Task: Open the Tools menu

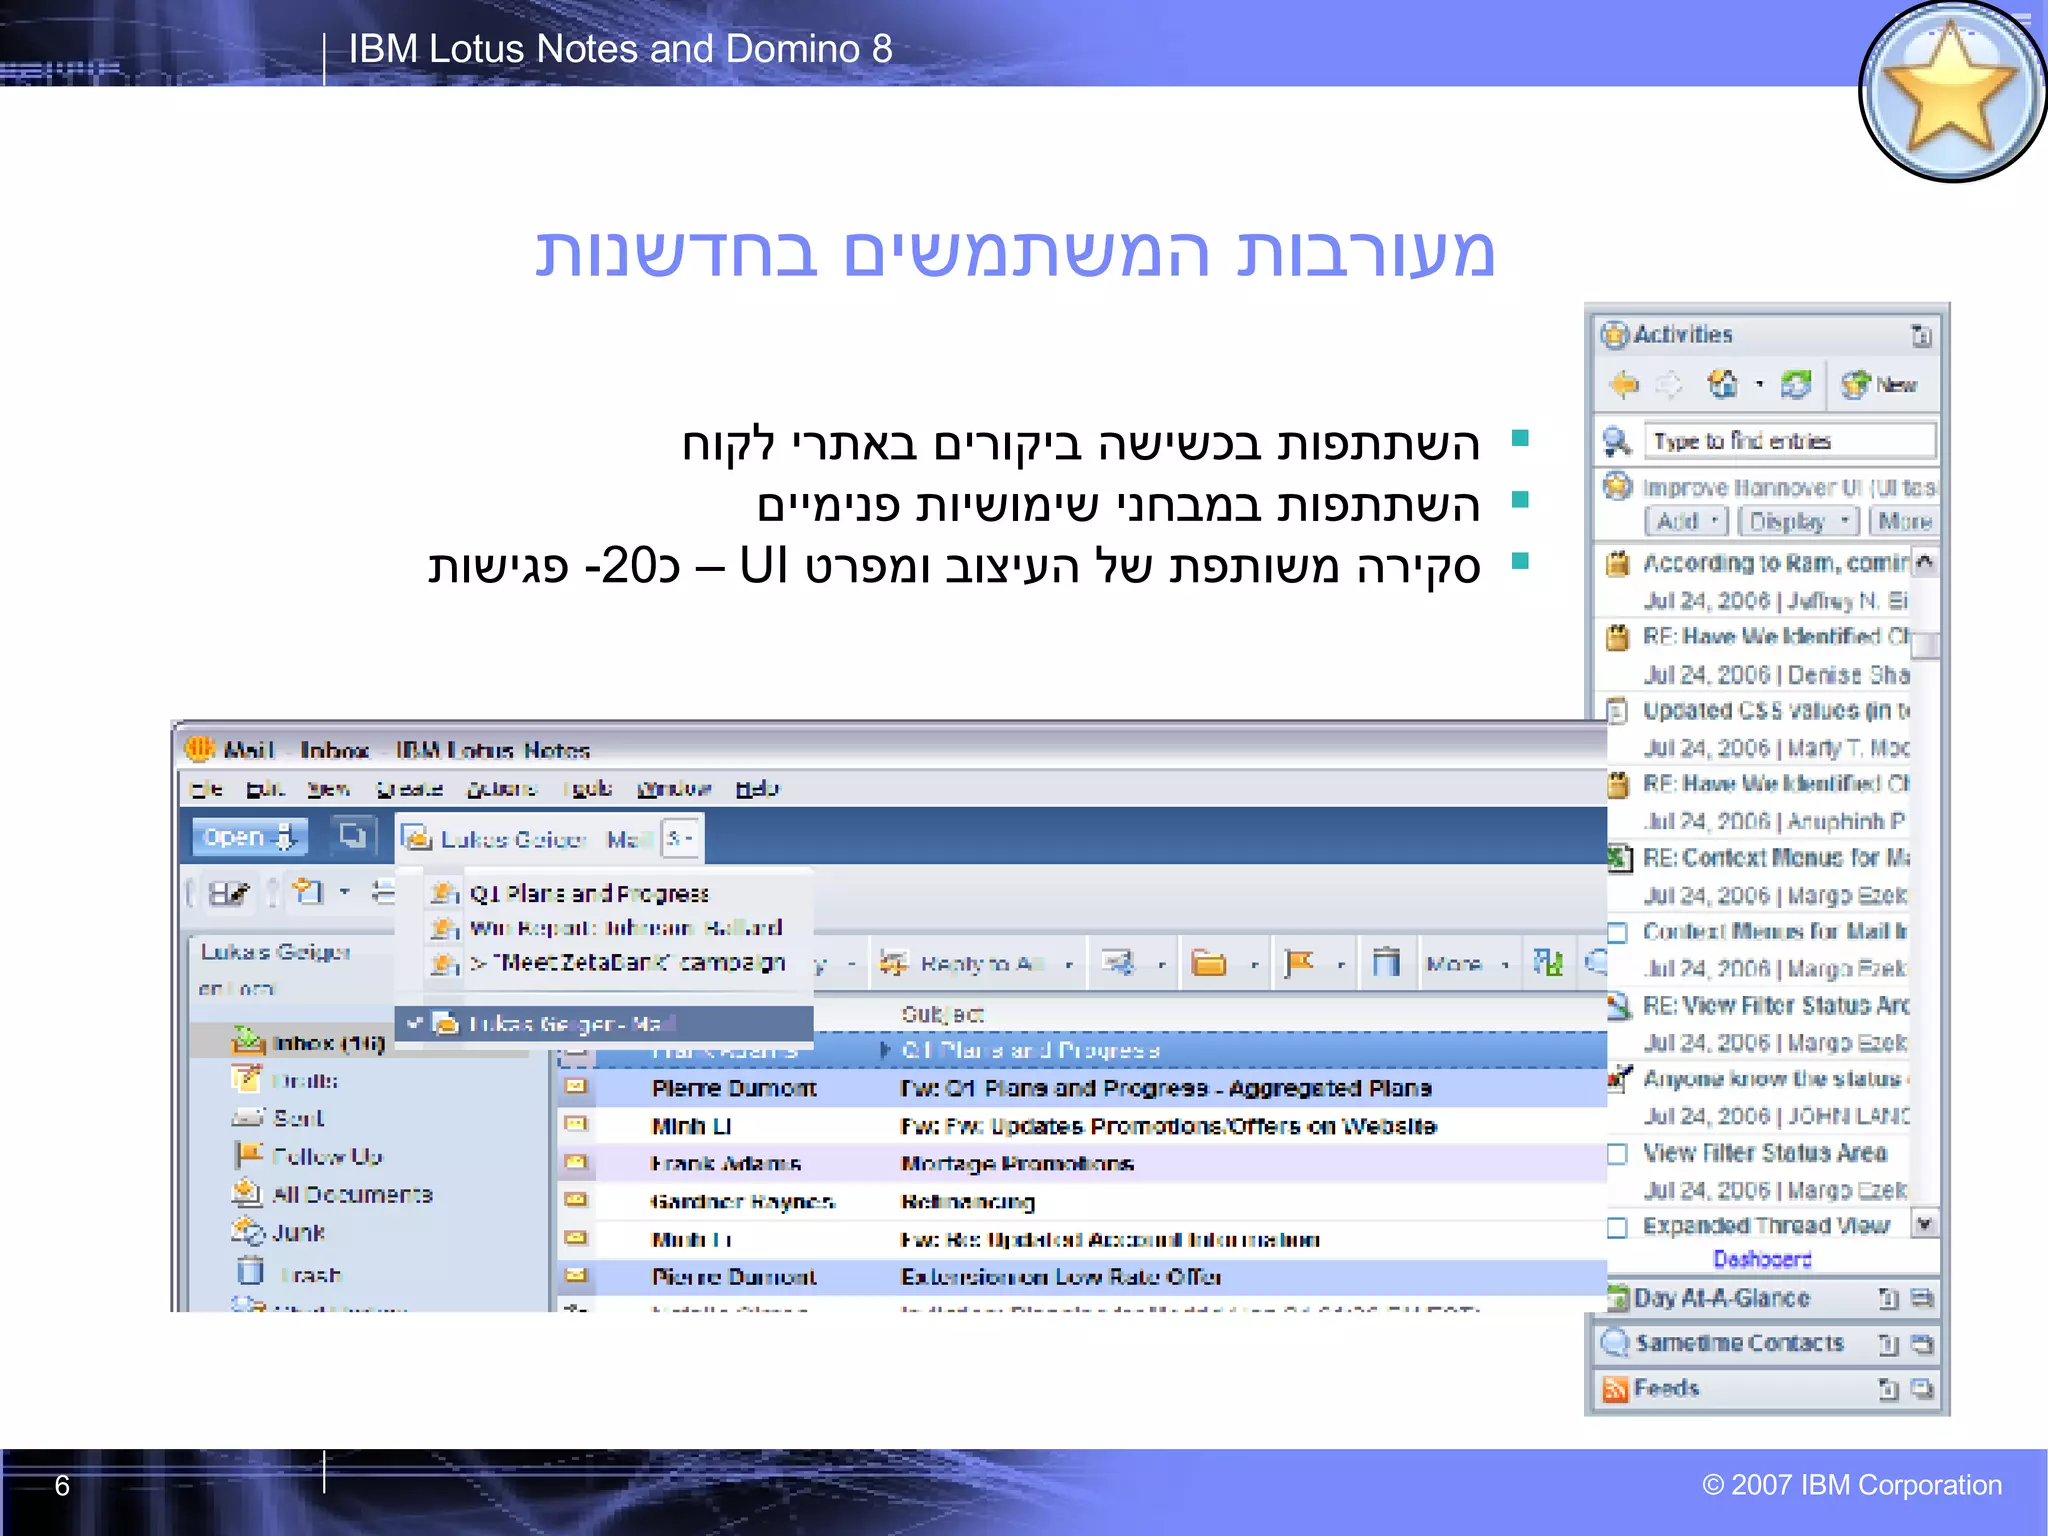Action: click(588, 789)
